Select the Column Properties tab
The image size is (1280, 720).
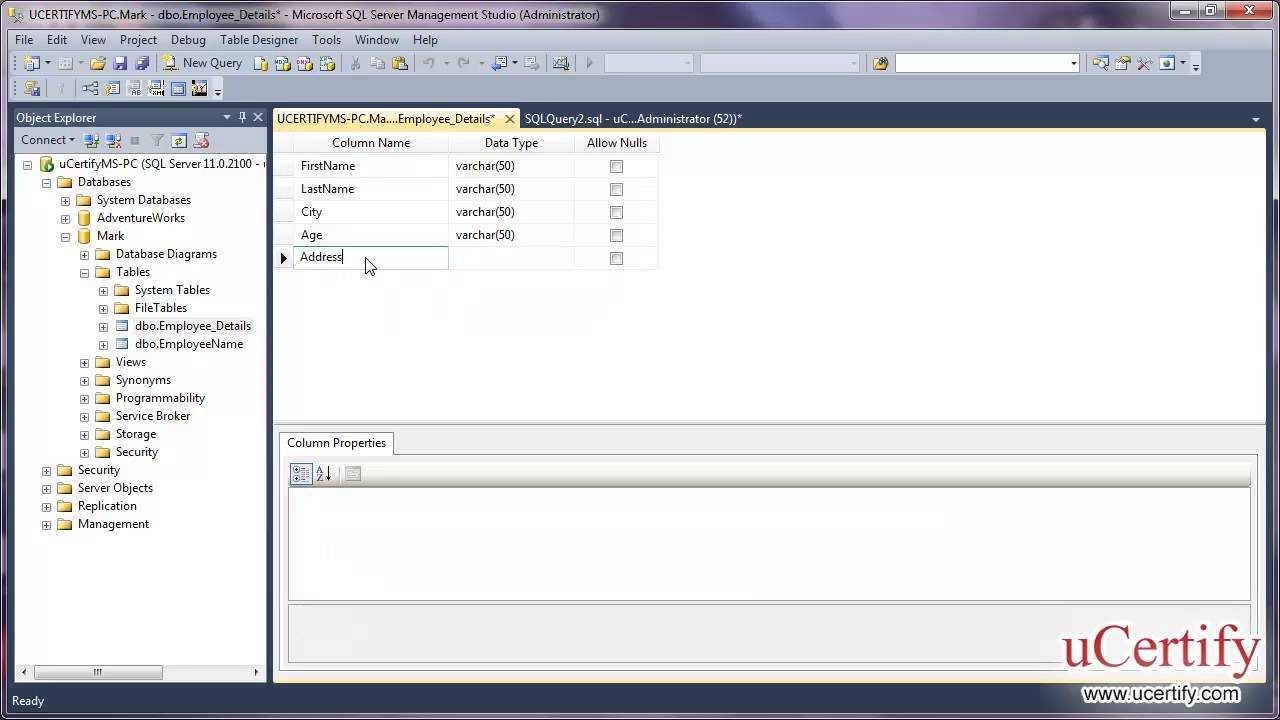point(336,443)
